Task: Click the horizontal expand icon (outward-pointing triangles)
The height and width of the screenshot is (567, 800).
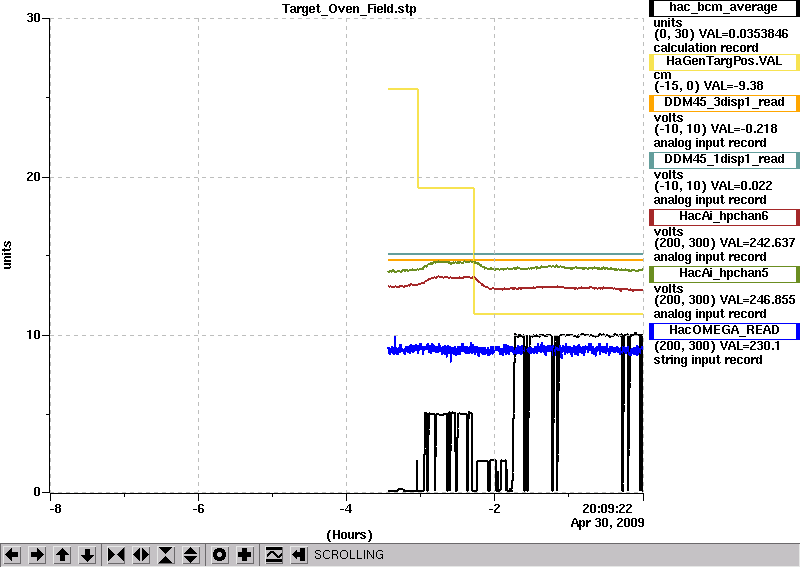Action: [141, 555]
